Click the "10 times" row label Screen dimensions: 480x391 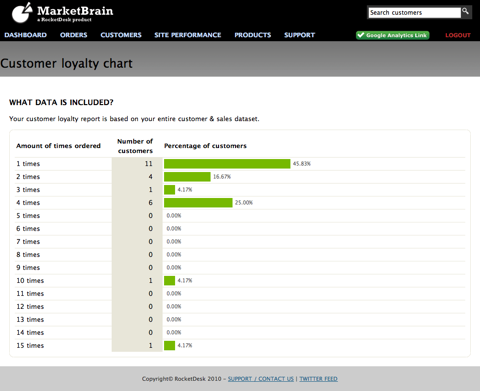click(30, 281)
